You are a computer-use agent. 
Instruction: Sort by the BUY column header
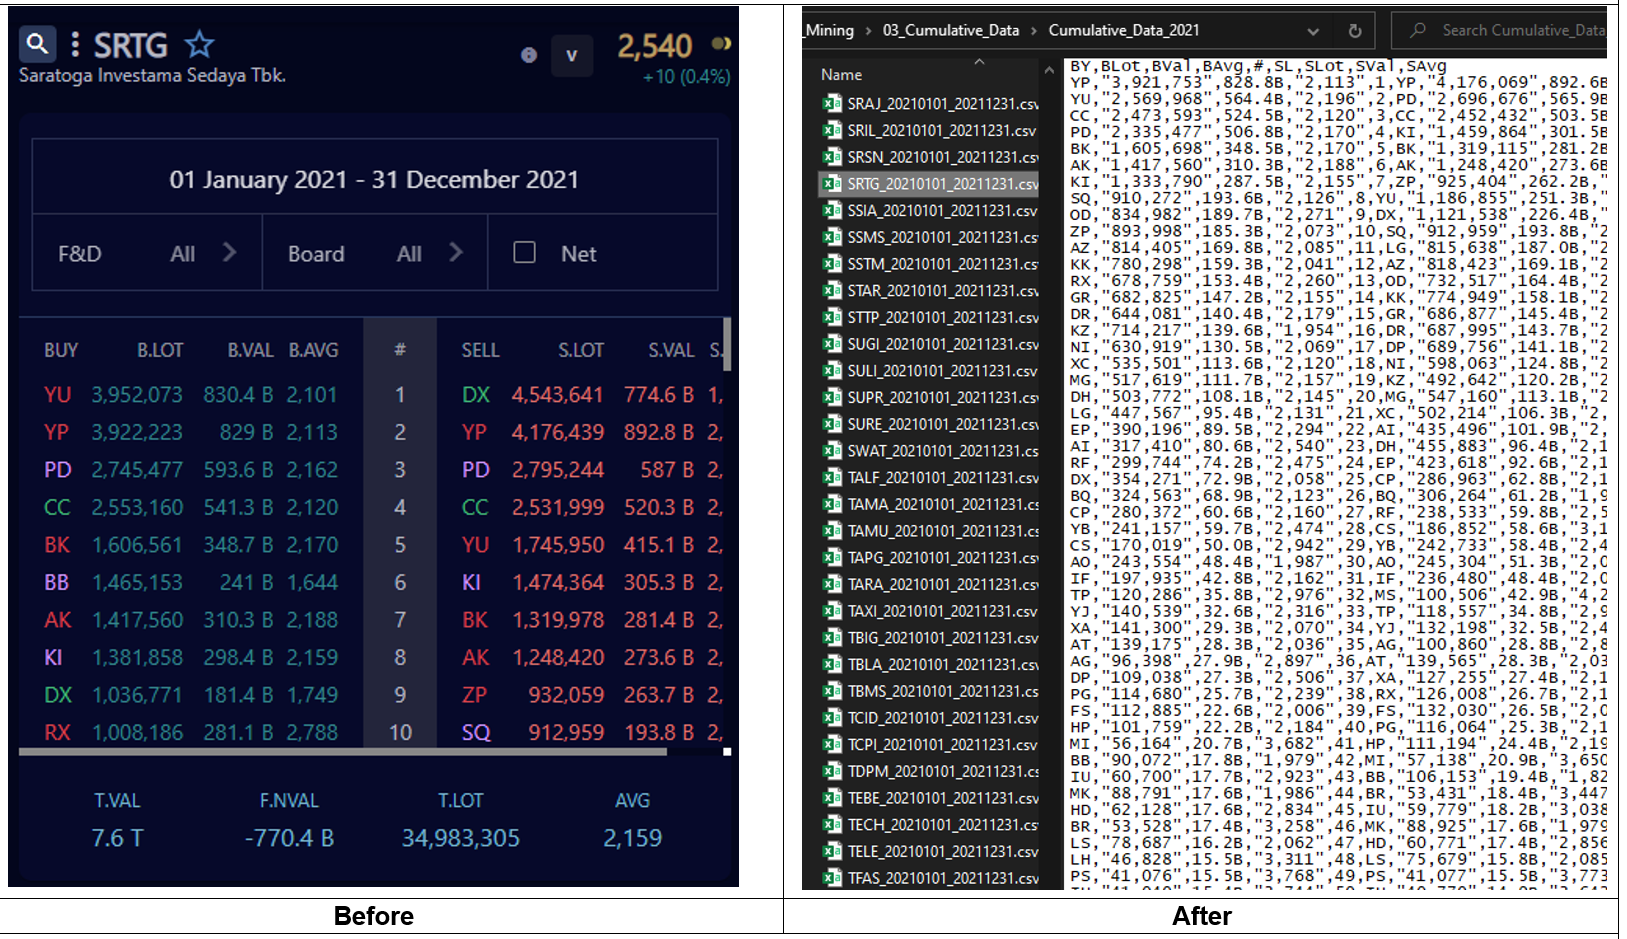coord(61,350)
